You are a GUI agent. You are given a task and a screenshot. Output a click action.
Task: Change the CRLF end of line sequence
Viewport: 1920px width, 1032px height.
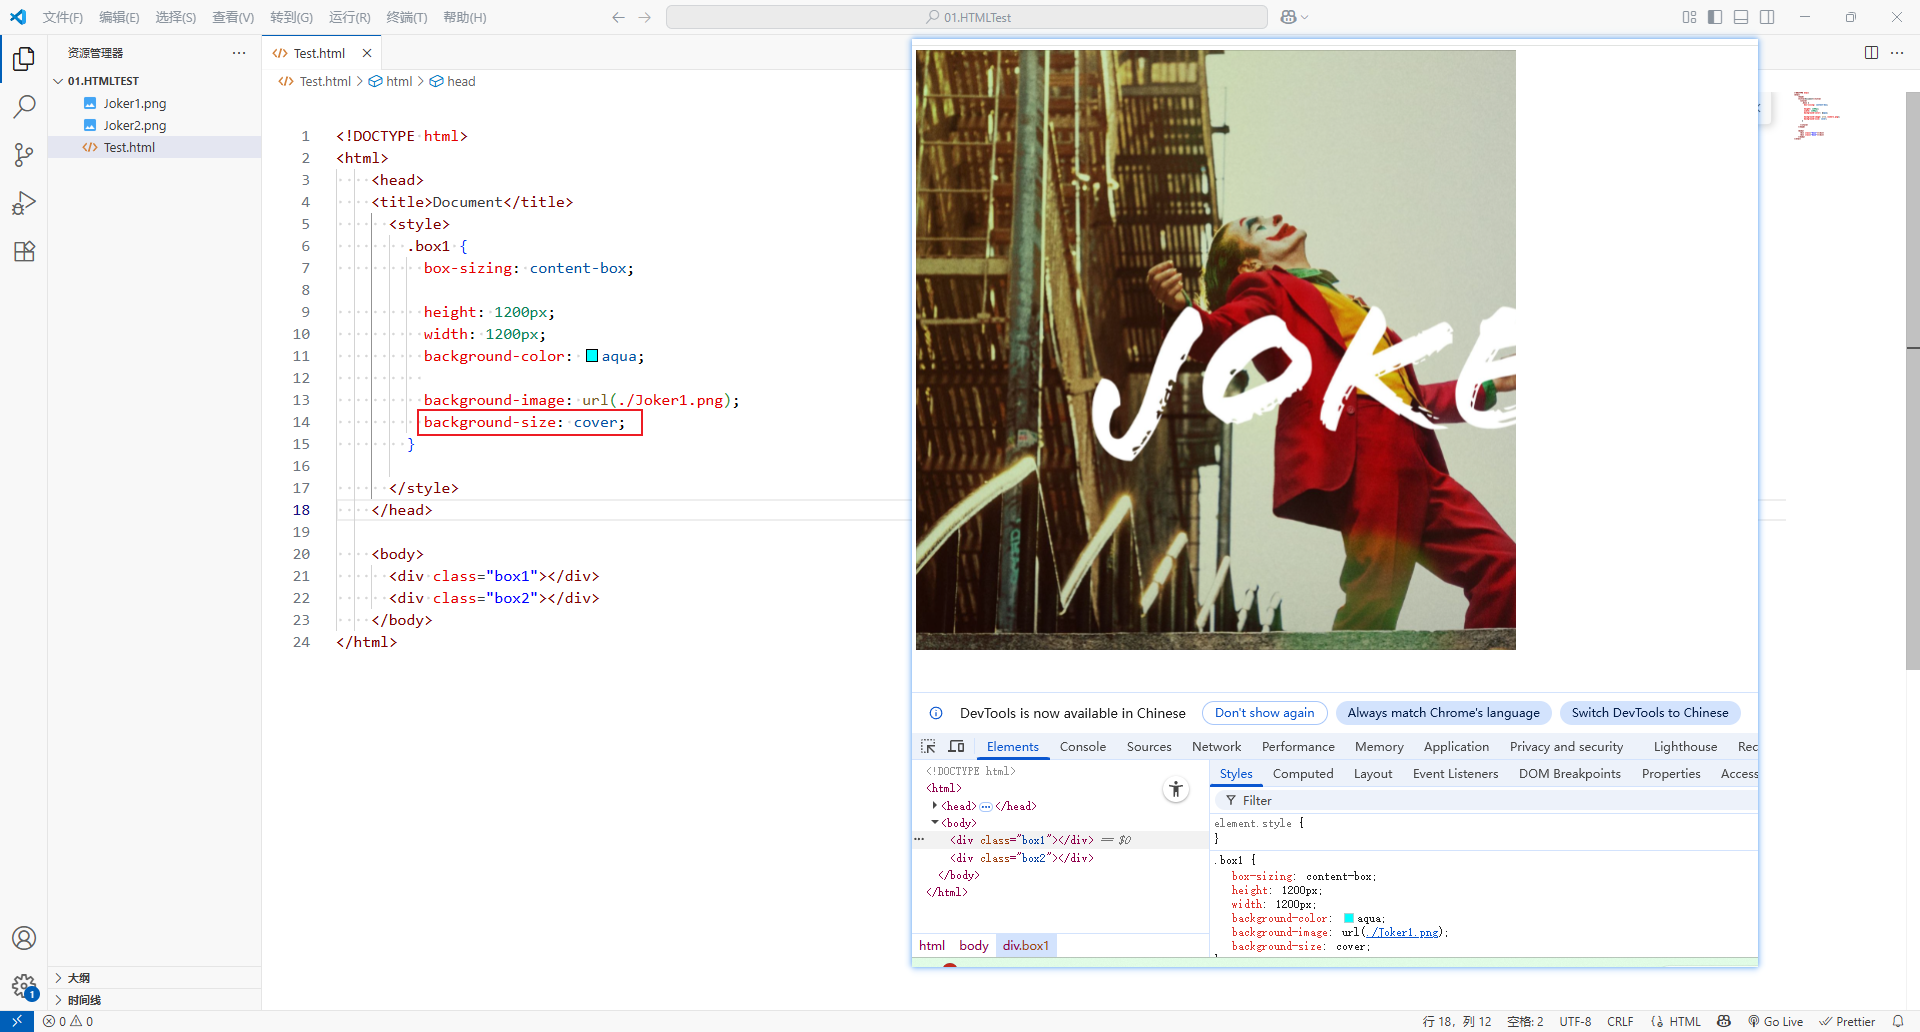(x=1620, y=1021)
